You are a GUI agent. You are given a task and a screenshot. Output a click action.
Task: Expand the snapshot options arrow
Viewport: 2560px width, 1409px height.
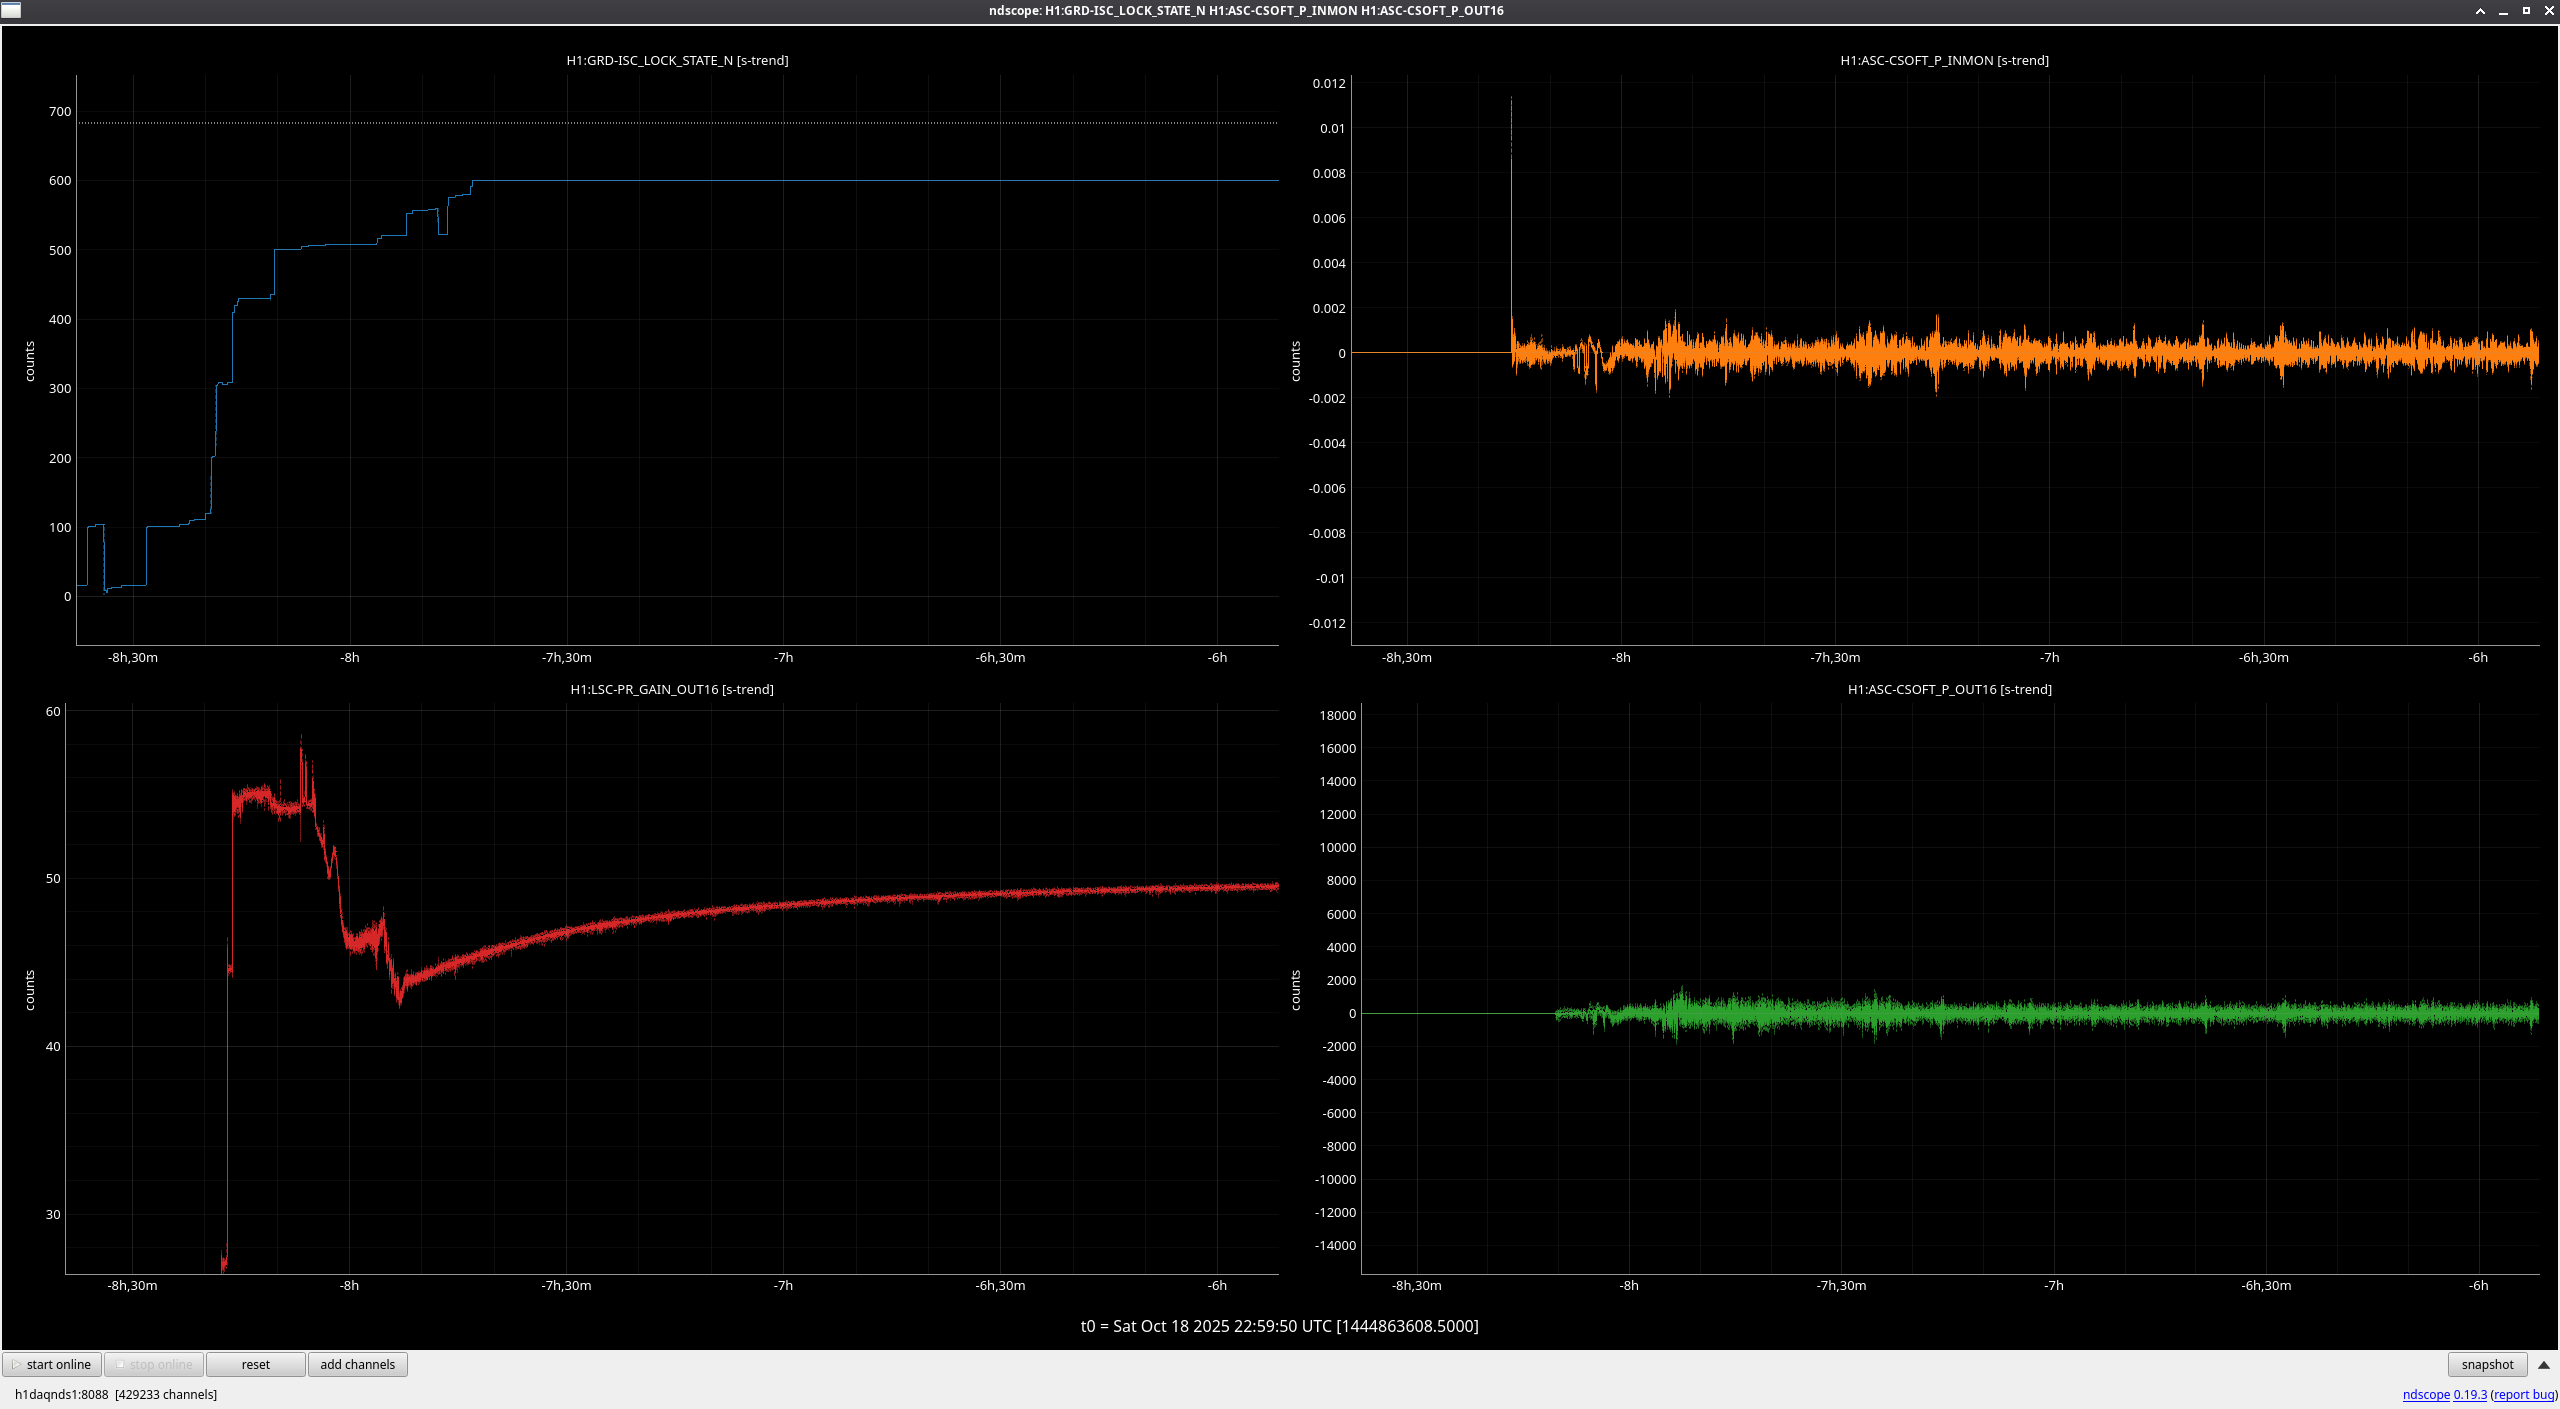tap(2543, 1364)
